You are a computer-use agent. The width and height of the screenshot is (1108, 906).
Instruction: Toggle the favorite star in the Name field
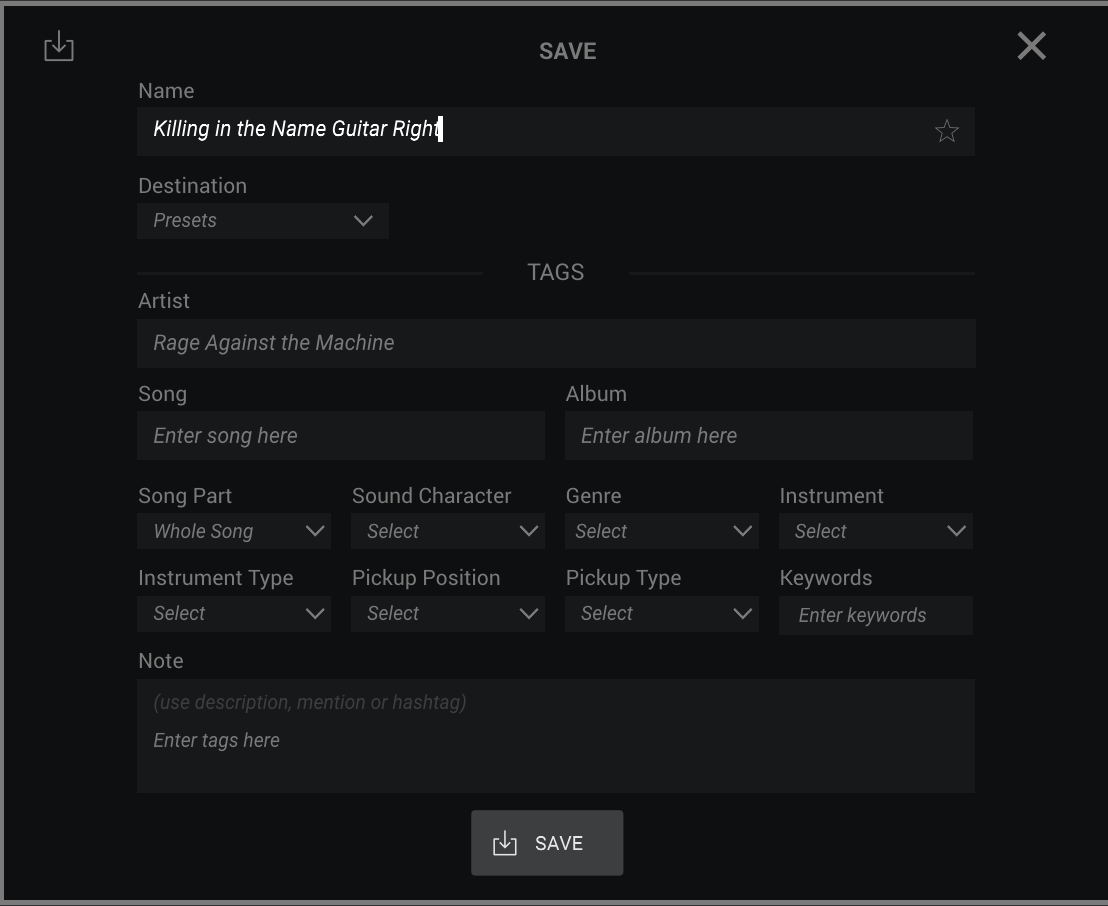946,131
